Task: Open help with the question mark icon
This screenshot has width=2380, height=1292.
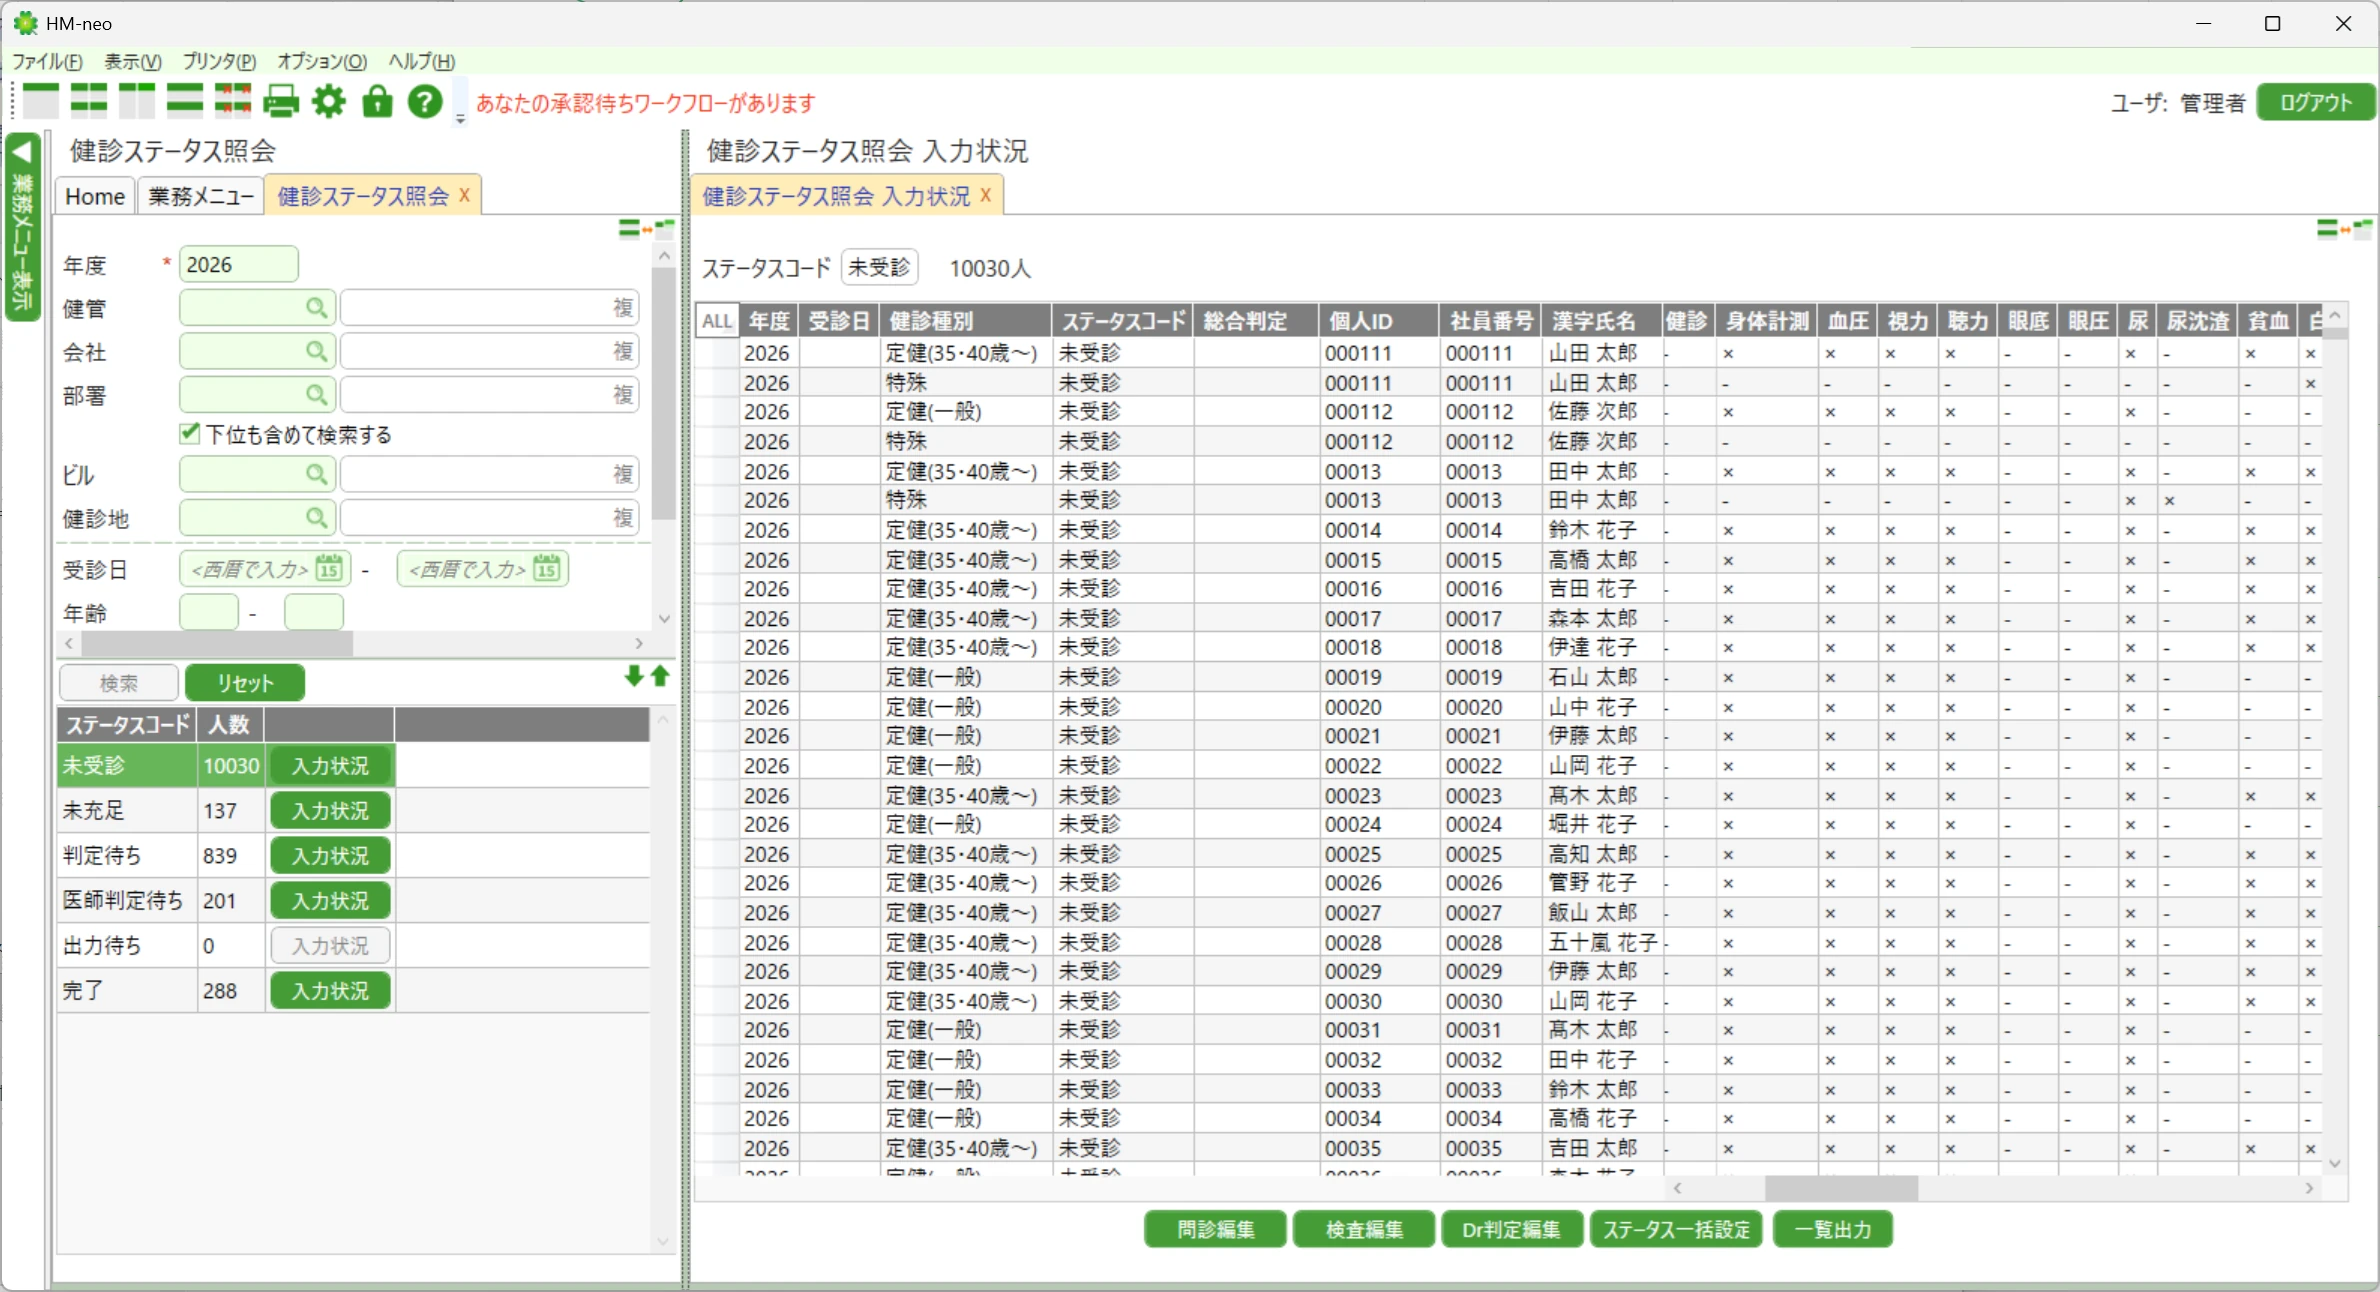Action: pos(425,101)
